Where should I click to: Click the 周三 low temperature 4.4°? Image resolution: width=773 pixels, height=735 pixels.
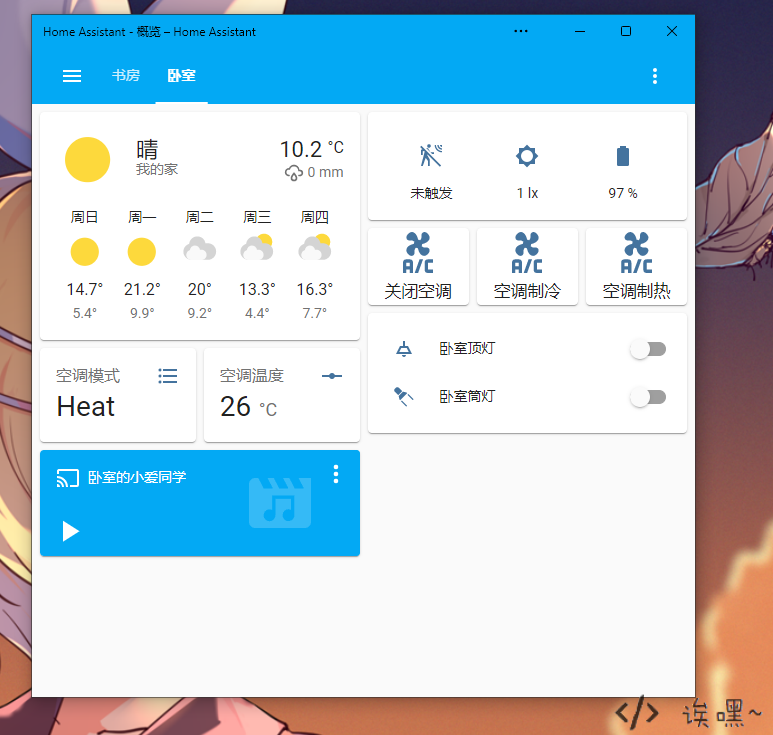tap(257, 313)
